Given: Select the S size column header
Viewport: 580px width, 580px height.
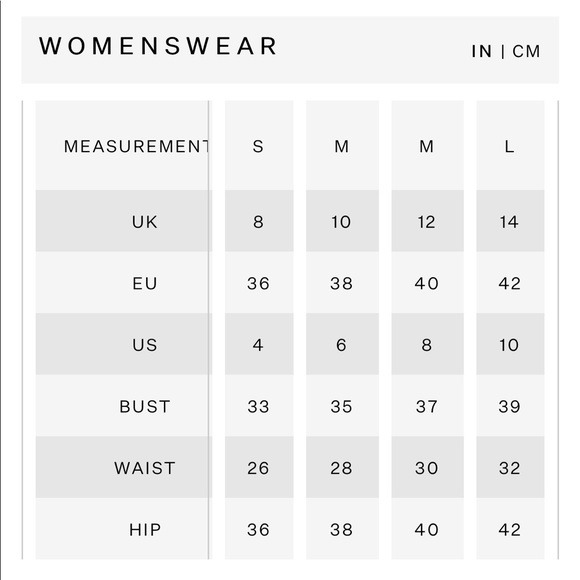Looking at the screenshot, I should 259,146.
